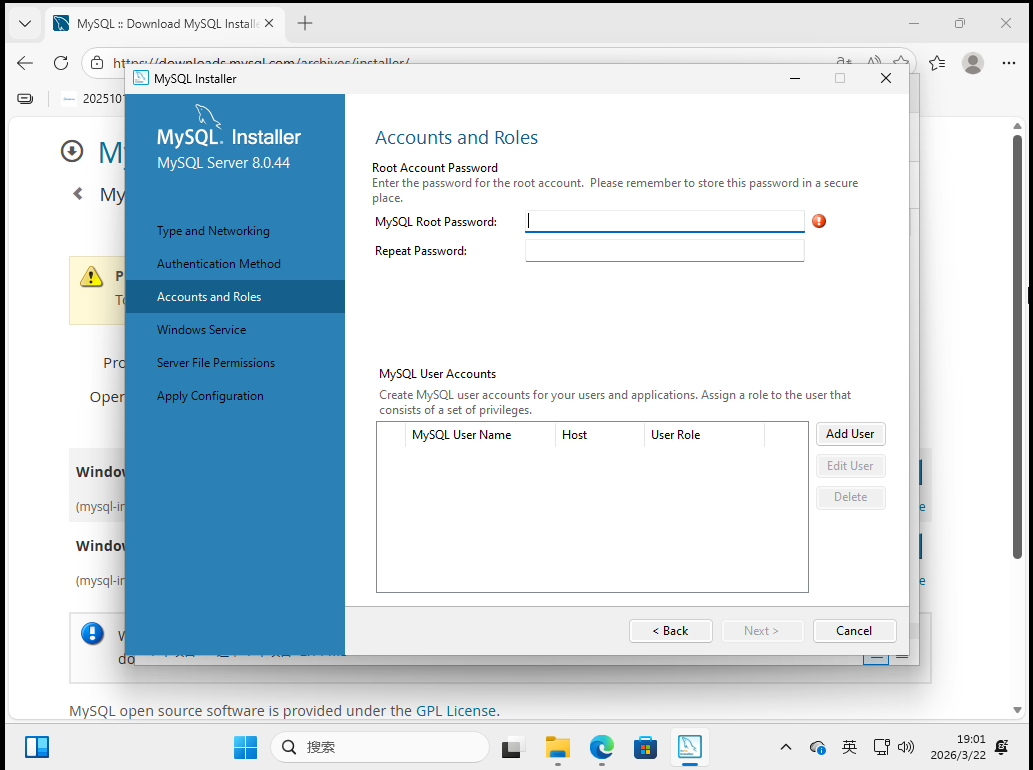Open the Edge favorites list icon
Viewport: 1033px width, 770px height.
937,63
